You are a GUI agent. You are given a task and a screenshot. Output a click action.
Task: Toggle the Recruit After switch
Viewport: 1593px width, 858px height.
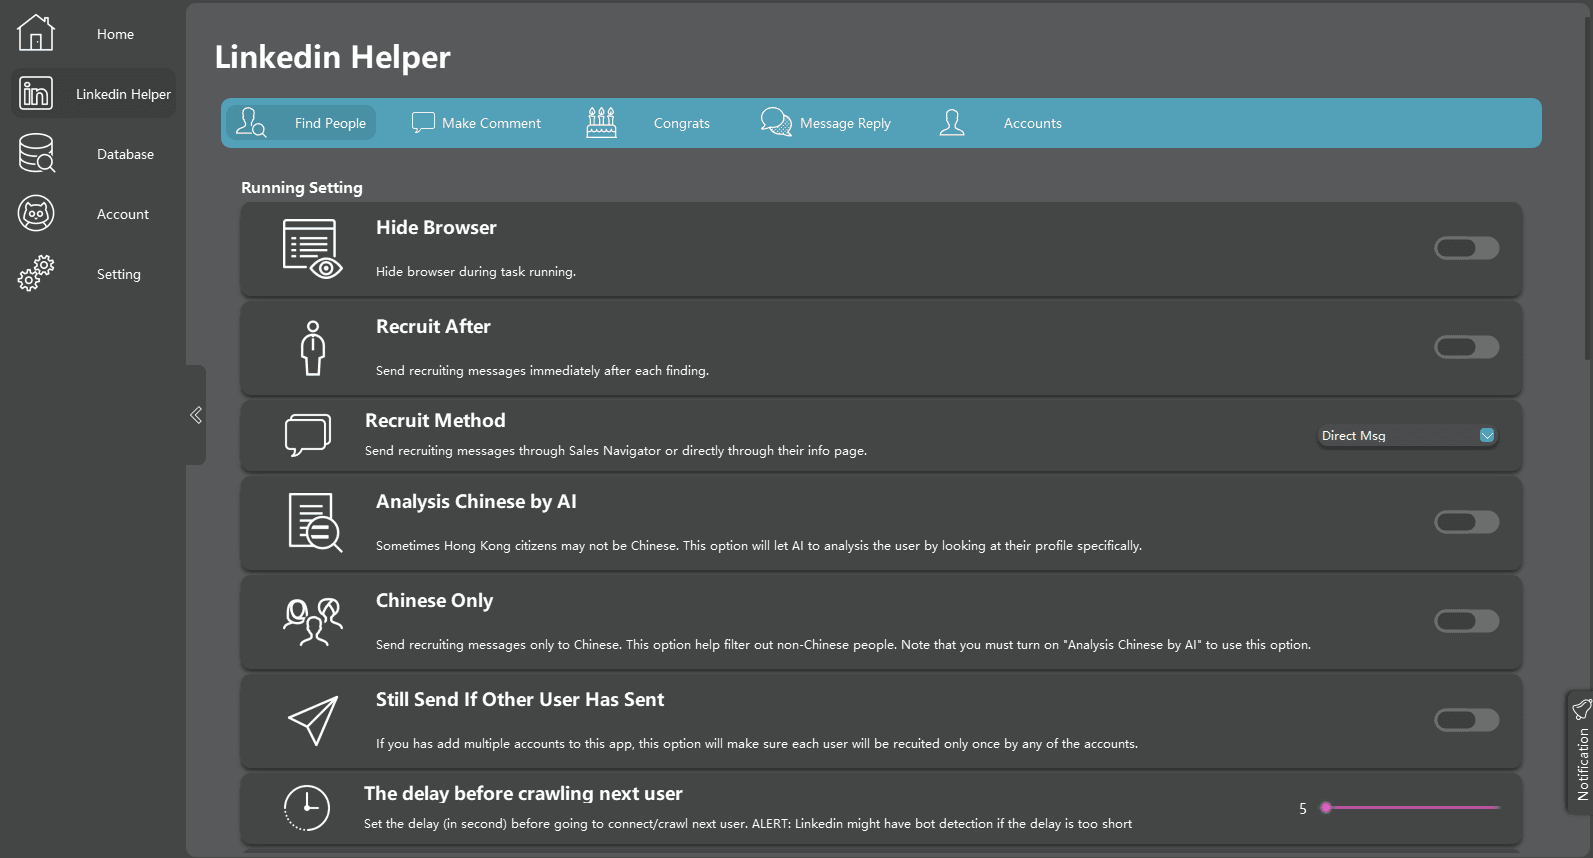[1467, 347]
